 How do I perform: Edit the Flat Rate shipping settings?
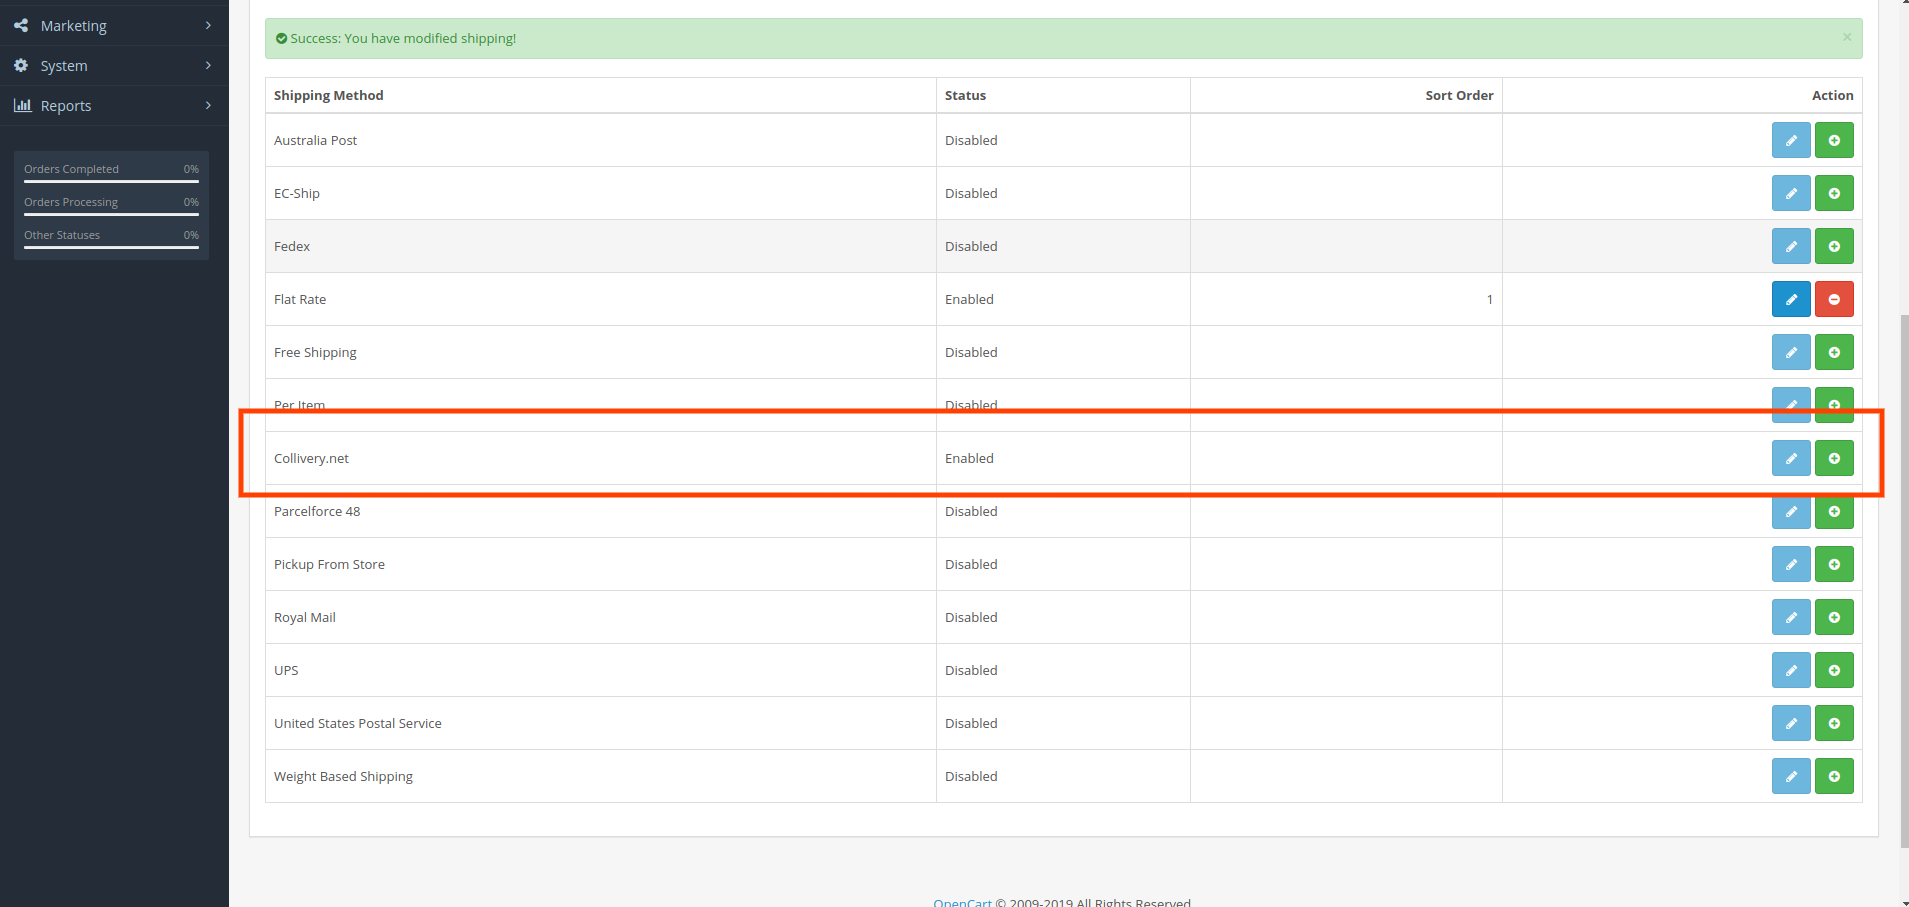[x=1790, y=299]
